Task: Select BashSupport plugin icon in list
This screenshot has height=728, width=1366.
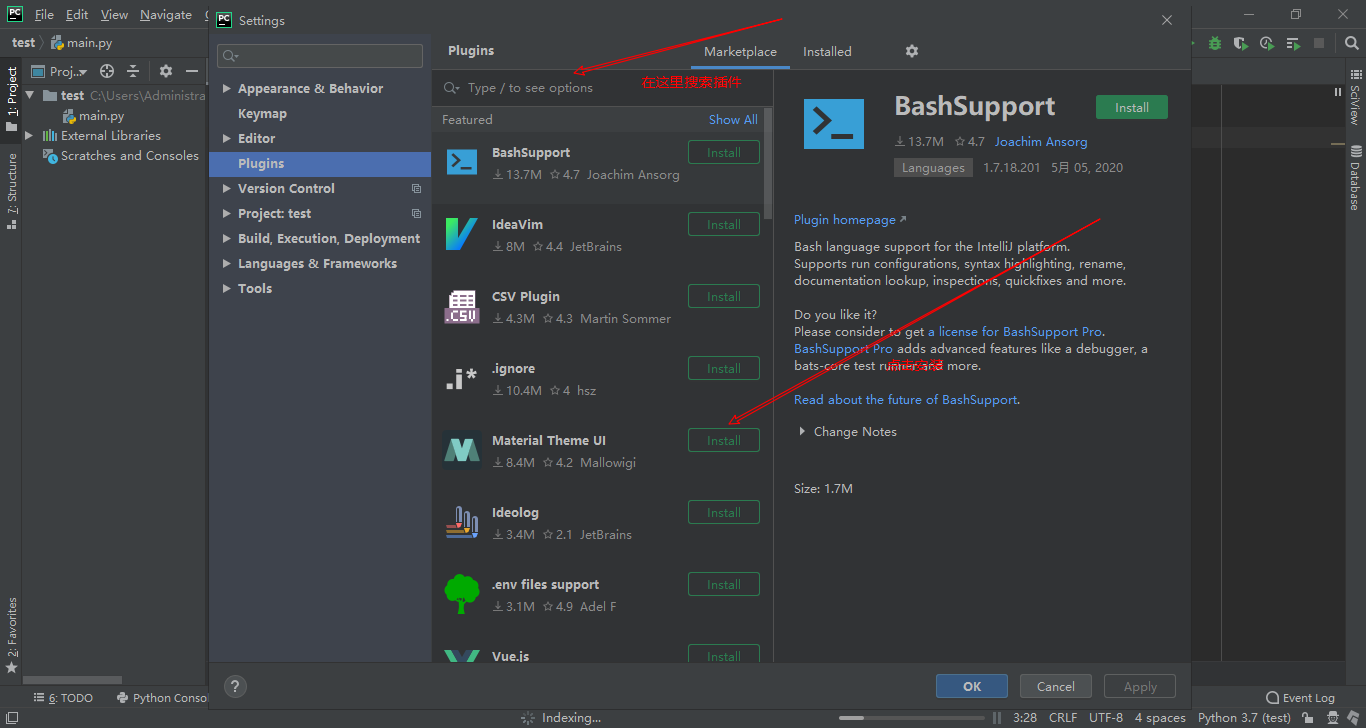Action: 461,162
